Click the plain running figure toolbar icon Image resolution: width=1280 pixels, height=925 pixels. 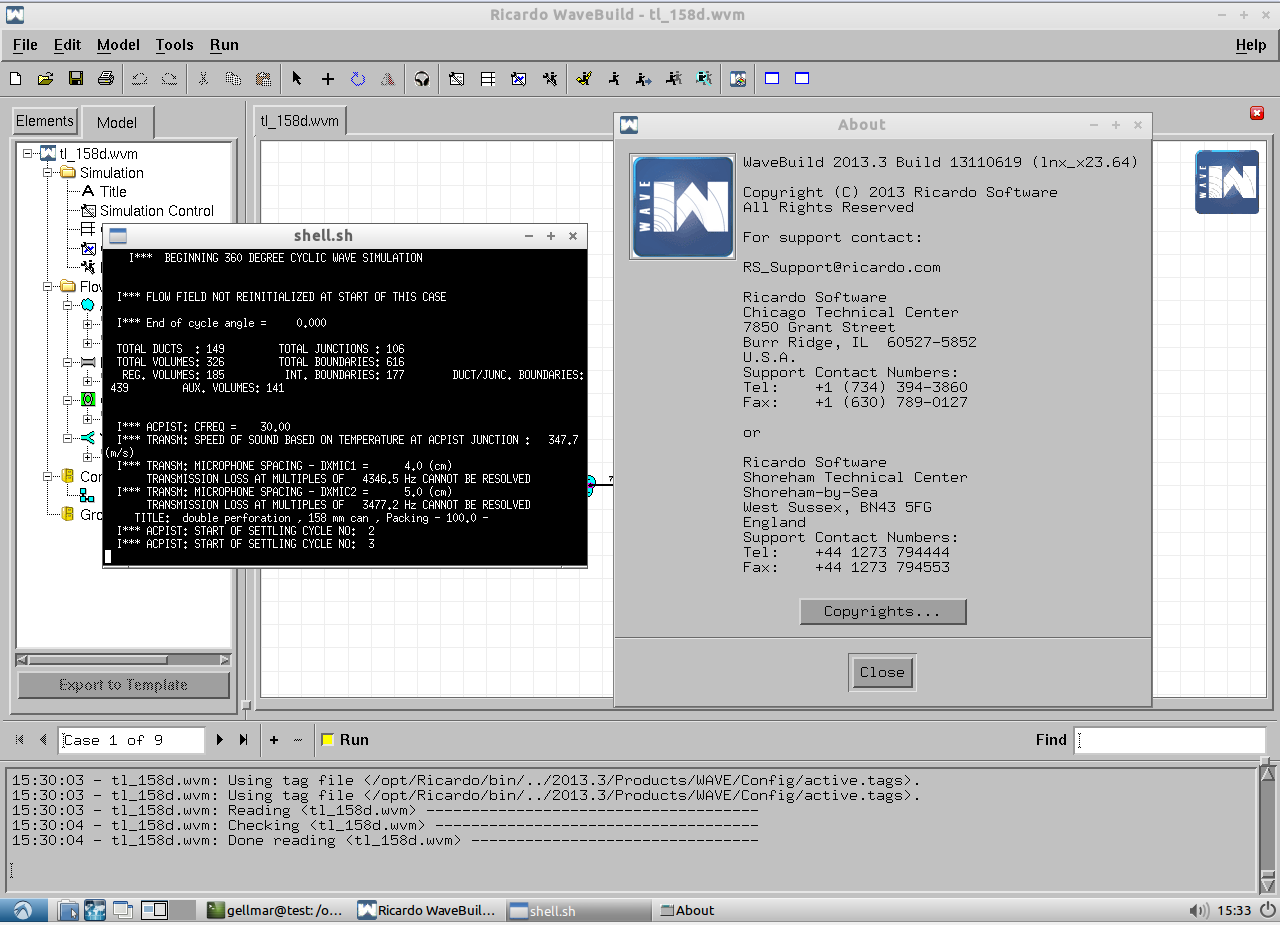(x=614, y=78)
